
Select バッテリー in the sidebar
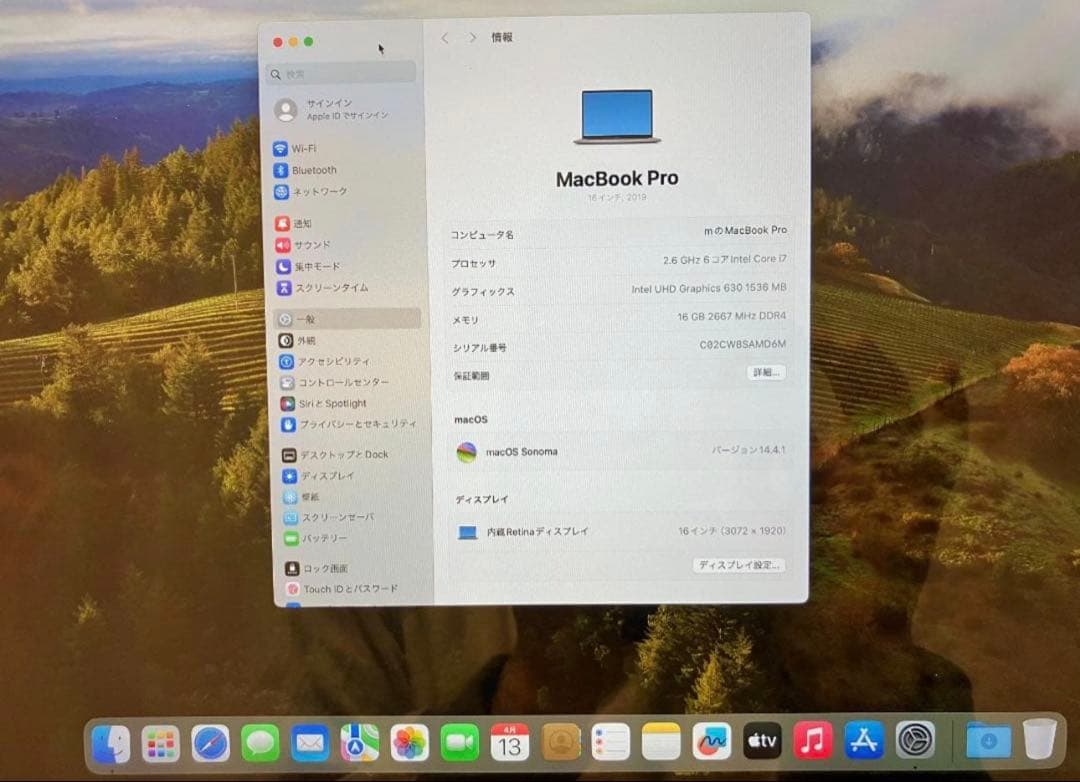[315, 538]
